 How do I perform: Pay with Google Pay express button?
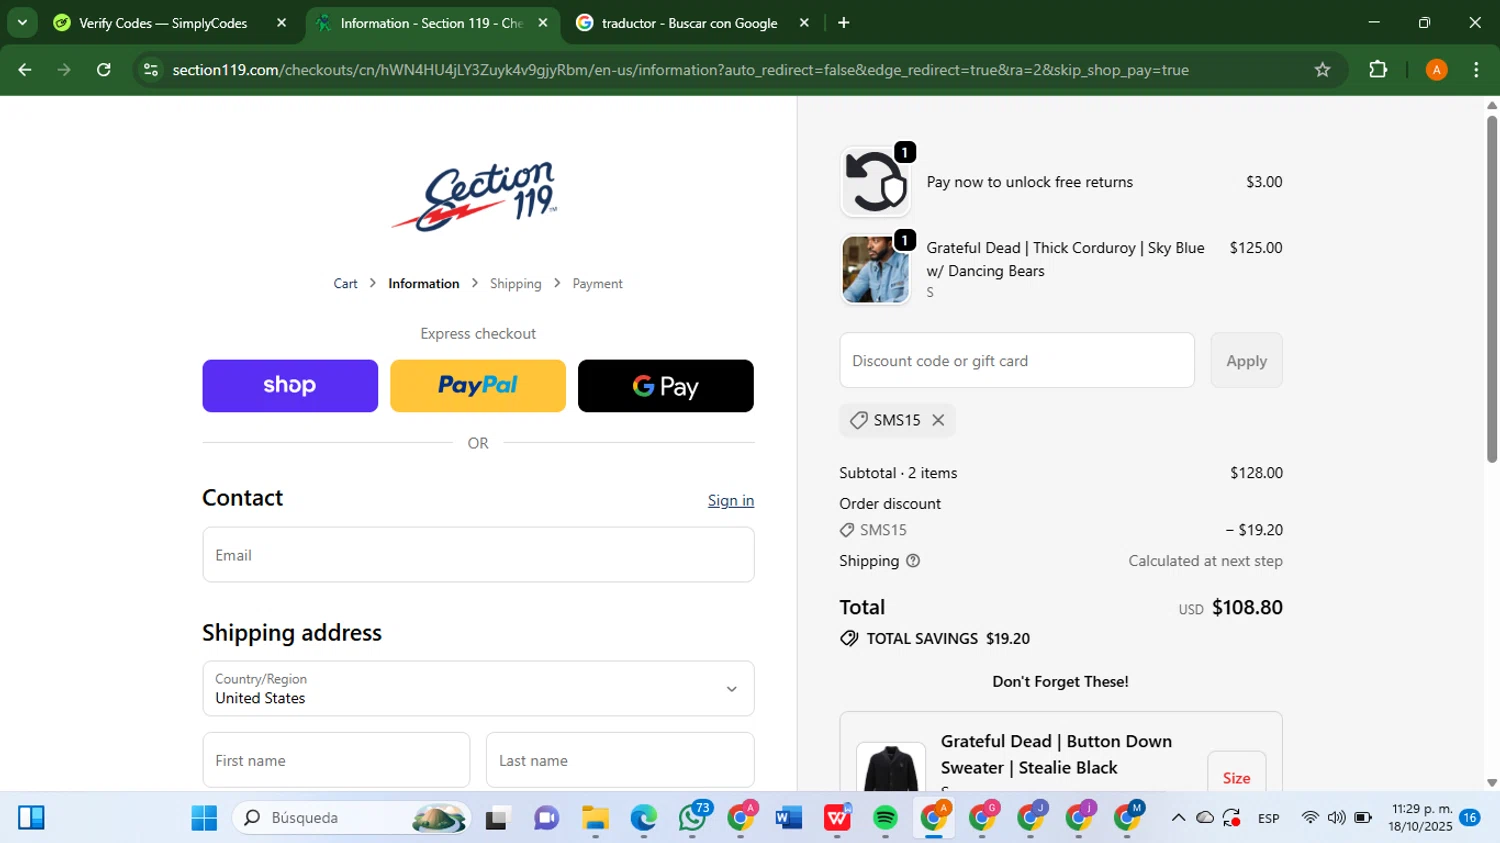coord(666,386)
